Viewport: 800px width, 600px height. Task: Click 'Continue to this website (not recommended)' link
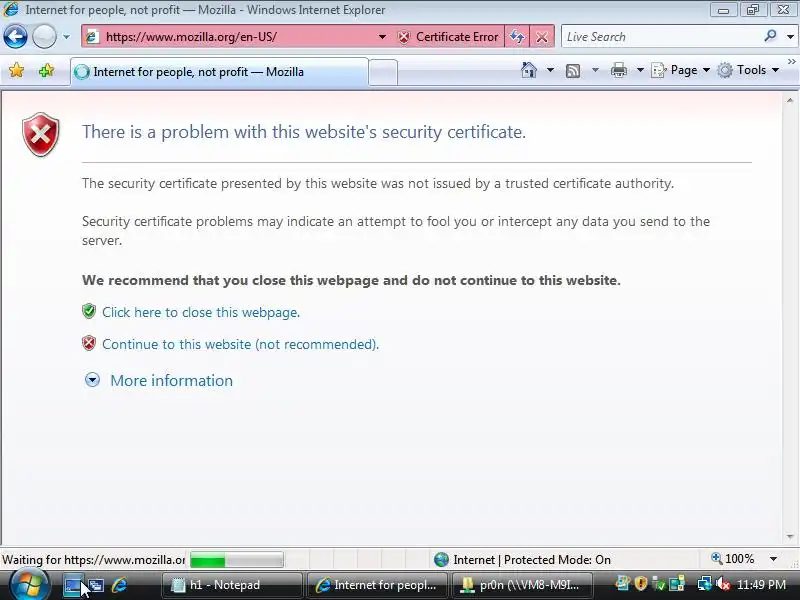coord(240,344)
